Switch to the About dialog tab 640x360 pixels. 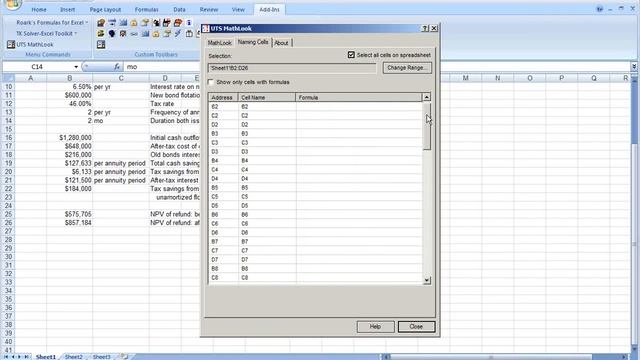281,43
